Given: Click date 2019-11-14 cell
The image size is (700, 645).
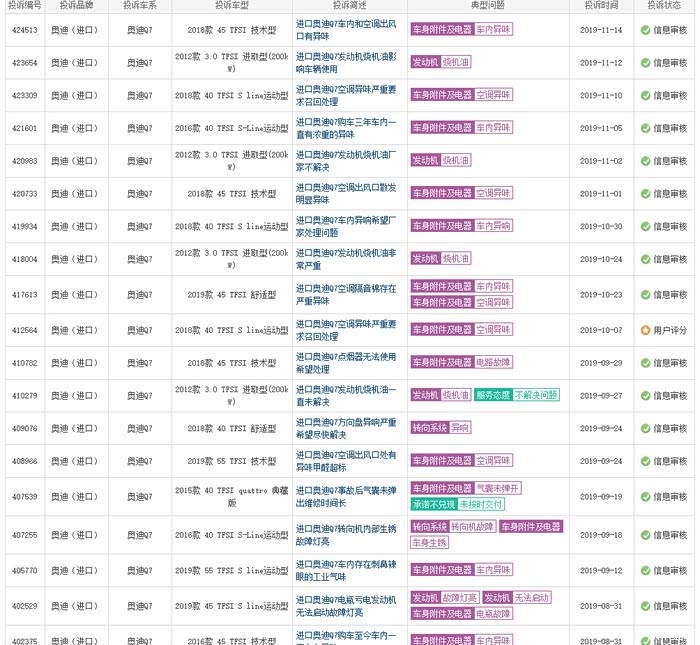Looking at the screenshot, I should [601, 30].
